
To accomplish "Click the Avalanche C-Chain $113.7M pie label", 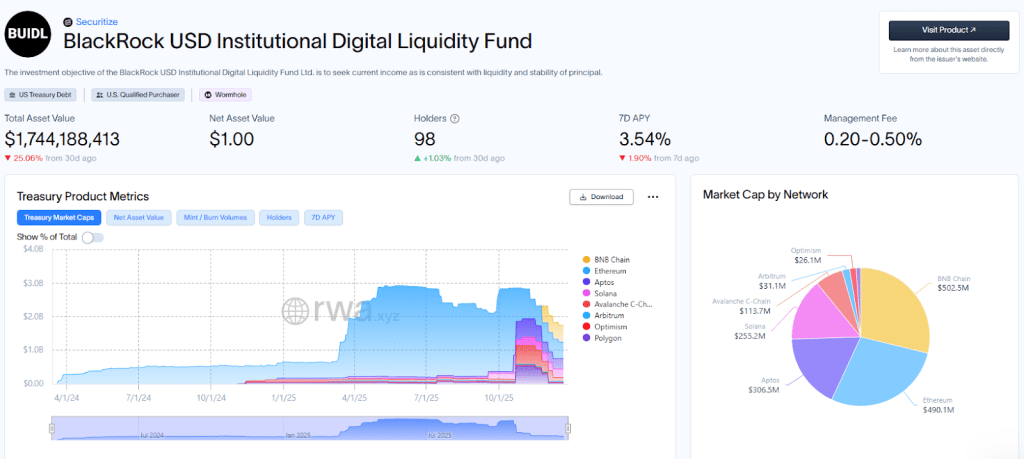I will tap(741, 306).
